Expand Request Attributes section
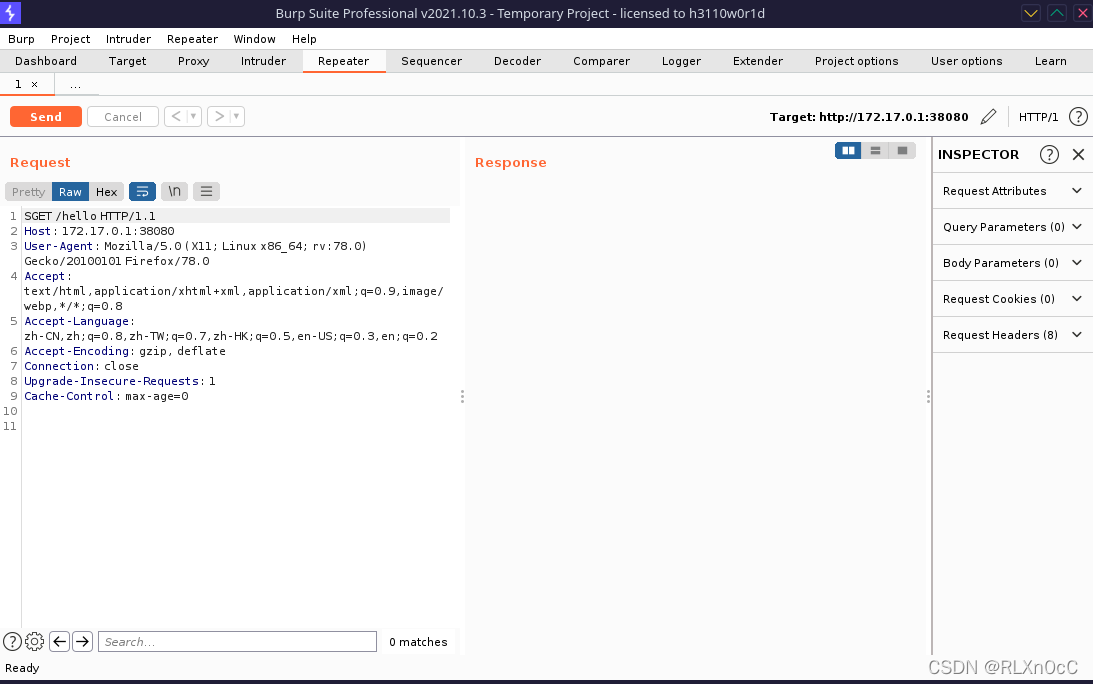 [x=1012, y=191]
